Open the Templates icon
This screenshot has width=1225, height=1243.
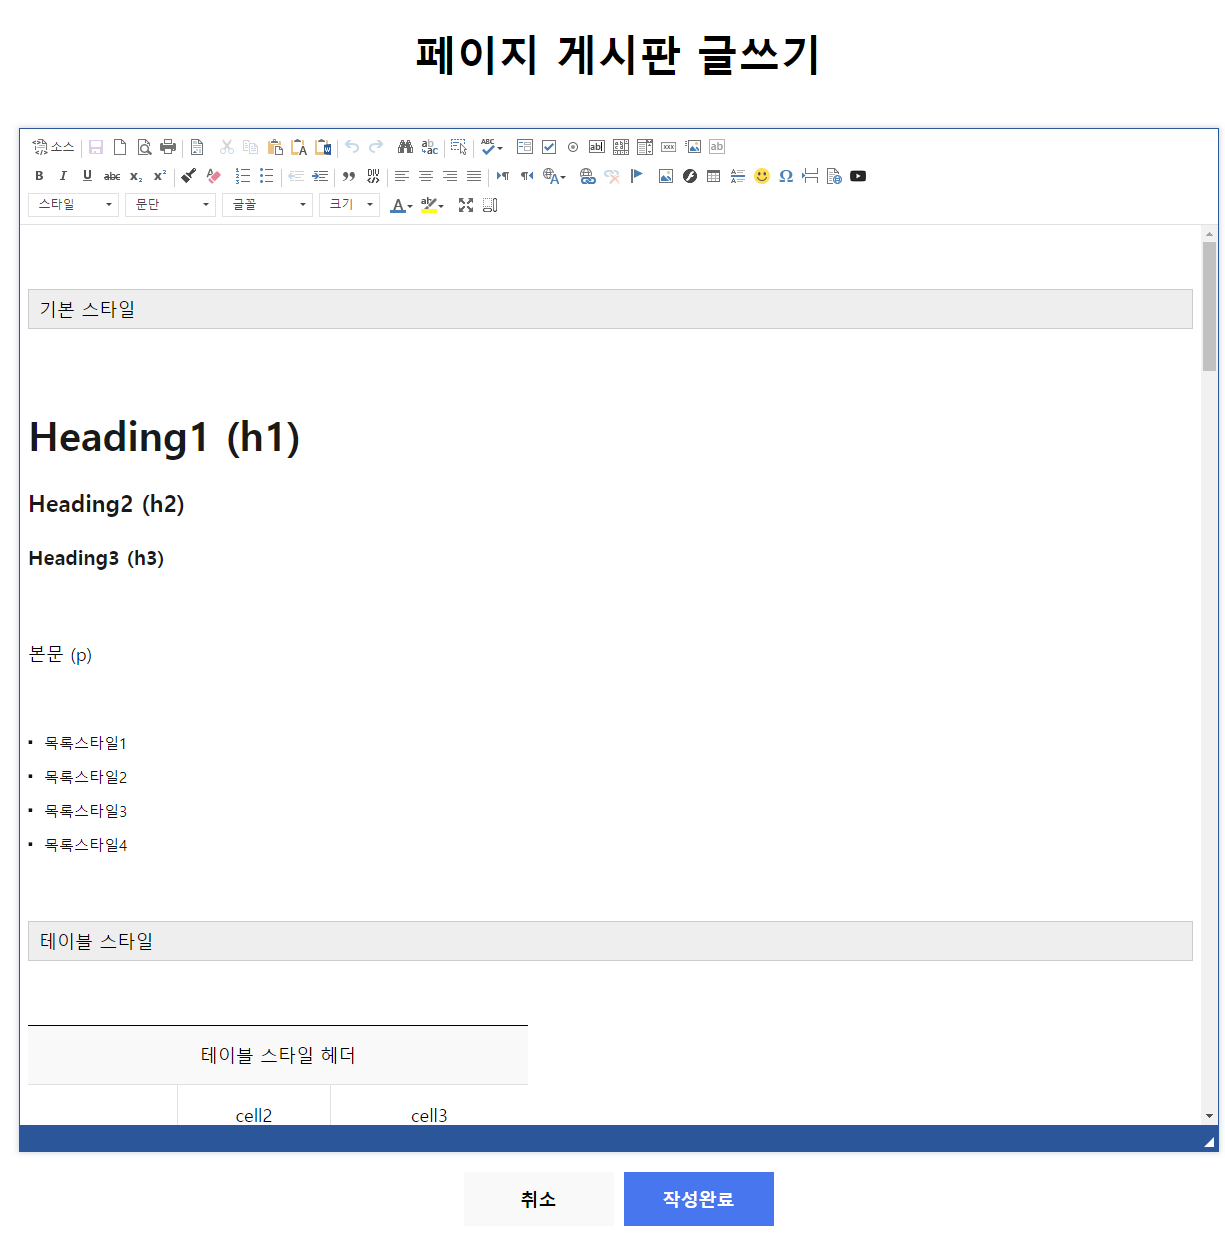[197, 147]
